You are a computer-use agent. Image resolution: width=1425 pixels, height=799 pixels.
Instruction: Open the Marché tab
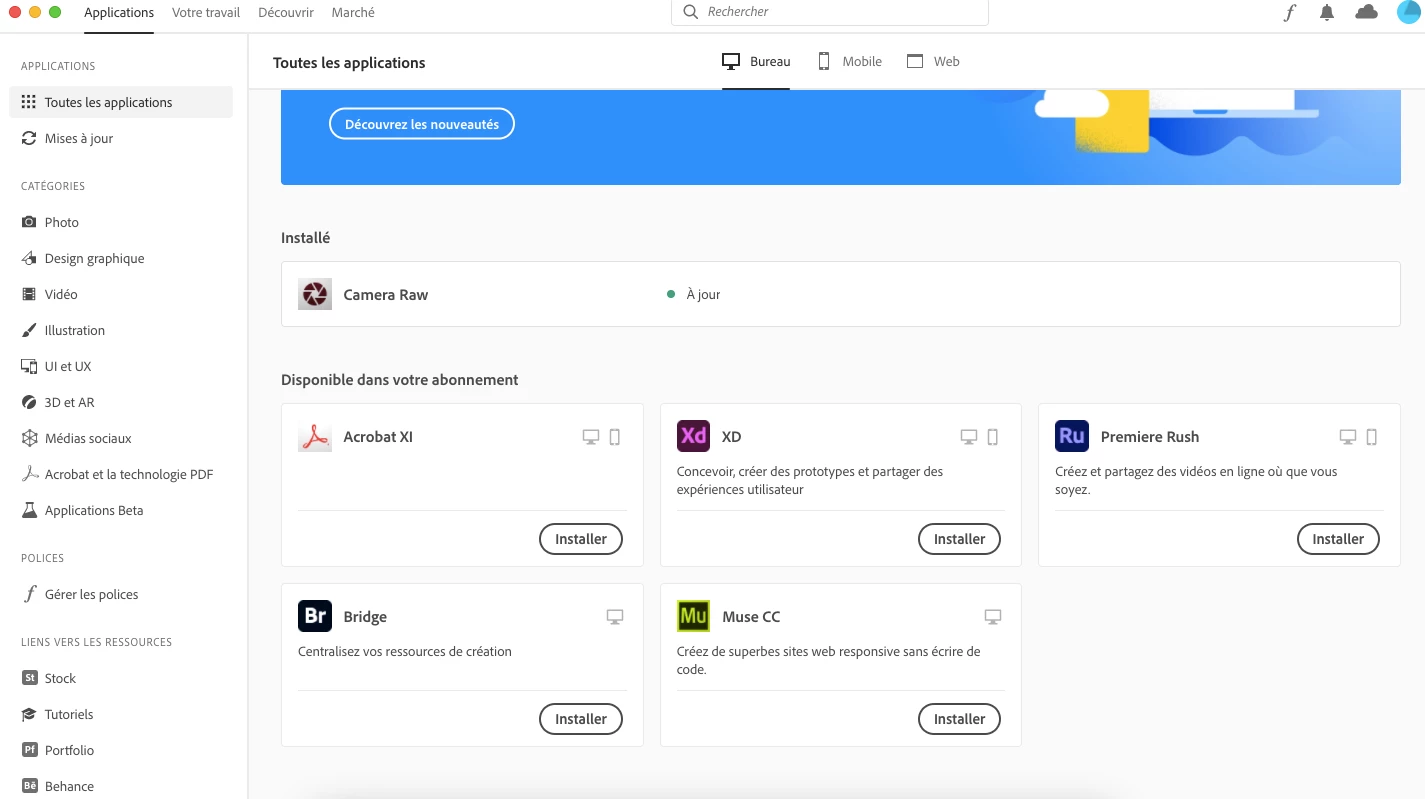coord(353,13)
